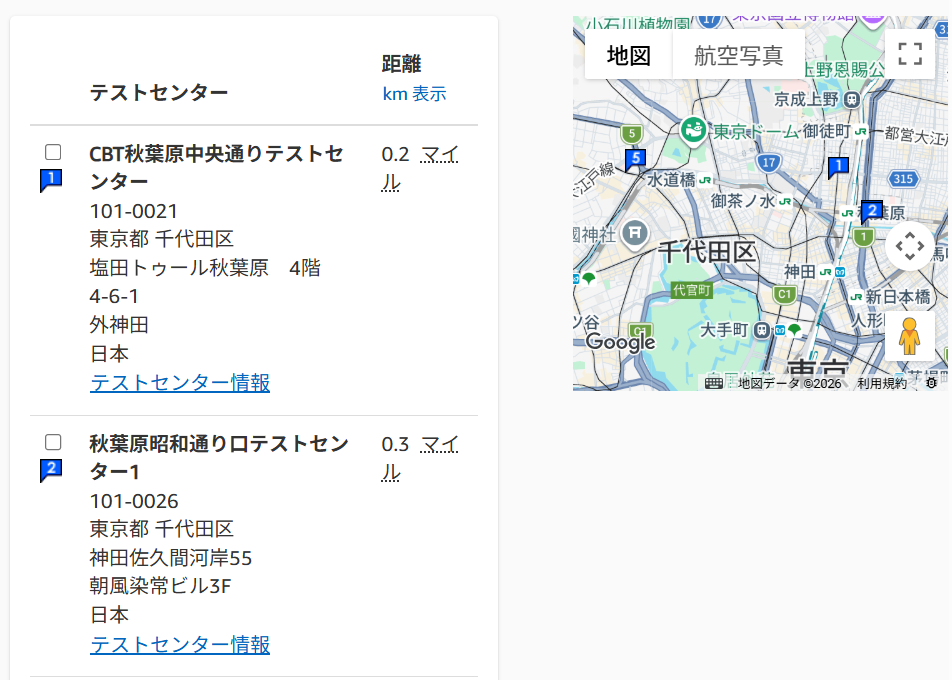The width and height of the screenshot is (952, 680).
Task: Click list marker 2 flag icon
Action: click(x=51, y=471)
